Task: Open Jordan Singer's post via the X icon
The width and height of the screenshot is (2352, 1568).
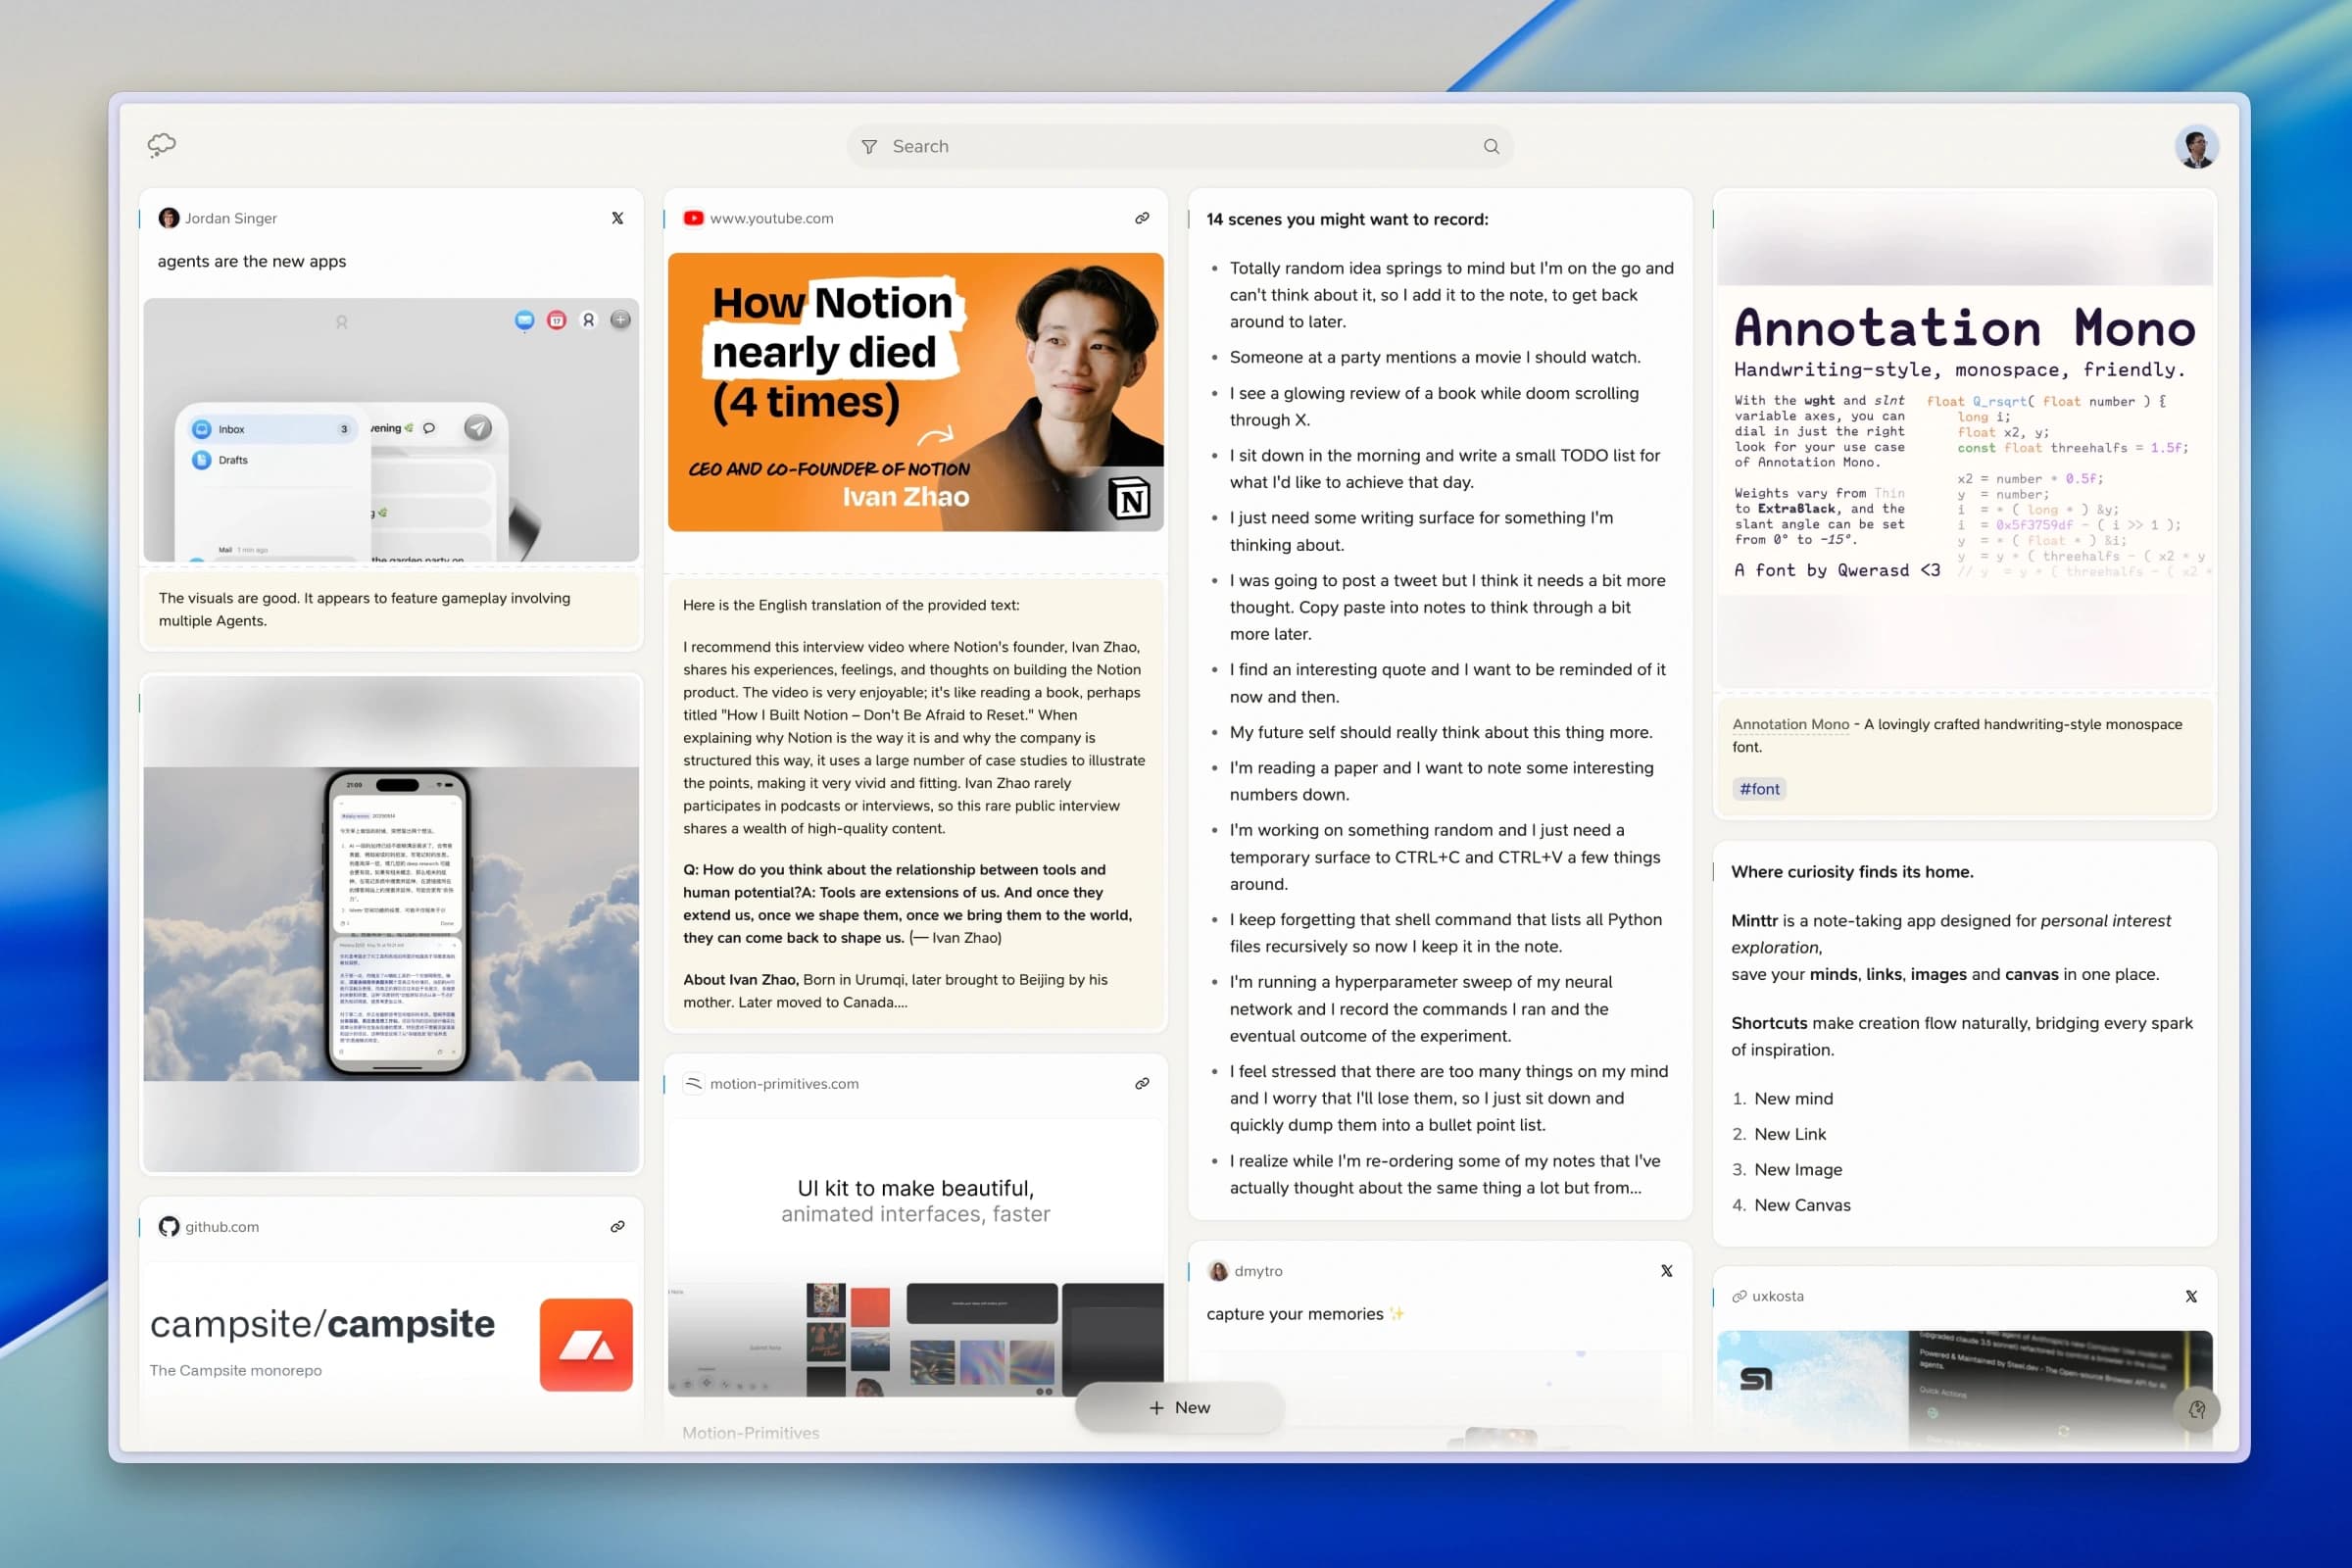Action: coord(617,217)
